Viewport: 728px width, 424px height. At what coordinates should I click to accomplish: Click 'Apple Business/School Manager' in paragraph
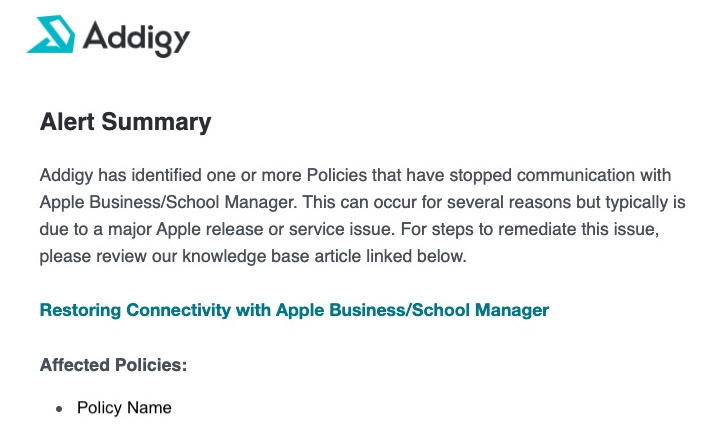168,202
